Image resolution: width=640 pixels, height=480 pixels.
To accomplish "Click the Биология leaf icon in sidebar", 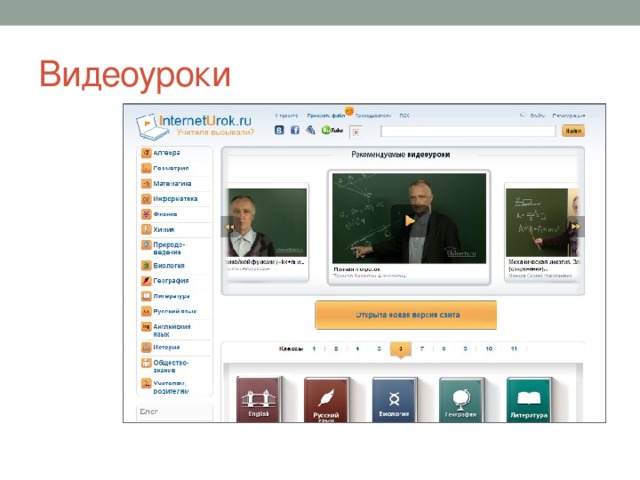I will (x=146, y=265).
